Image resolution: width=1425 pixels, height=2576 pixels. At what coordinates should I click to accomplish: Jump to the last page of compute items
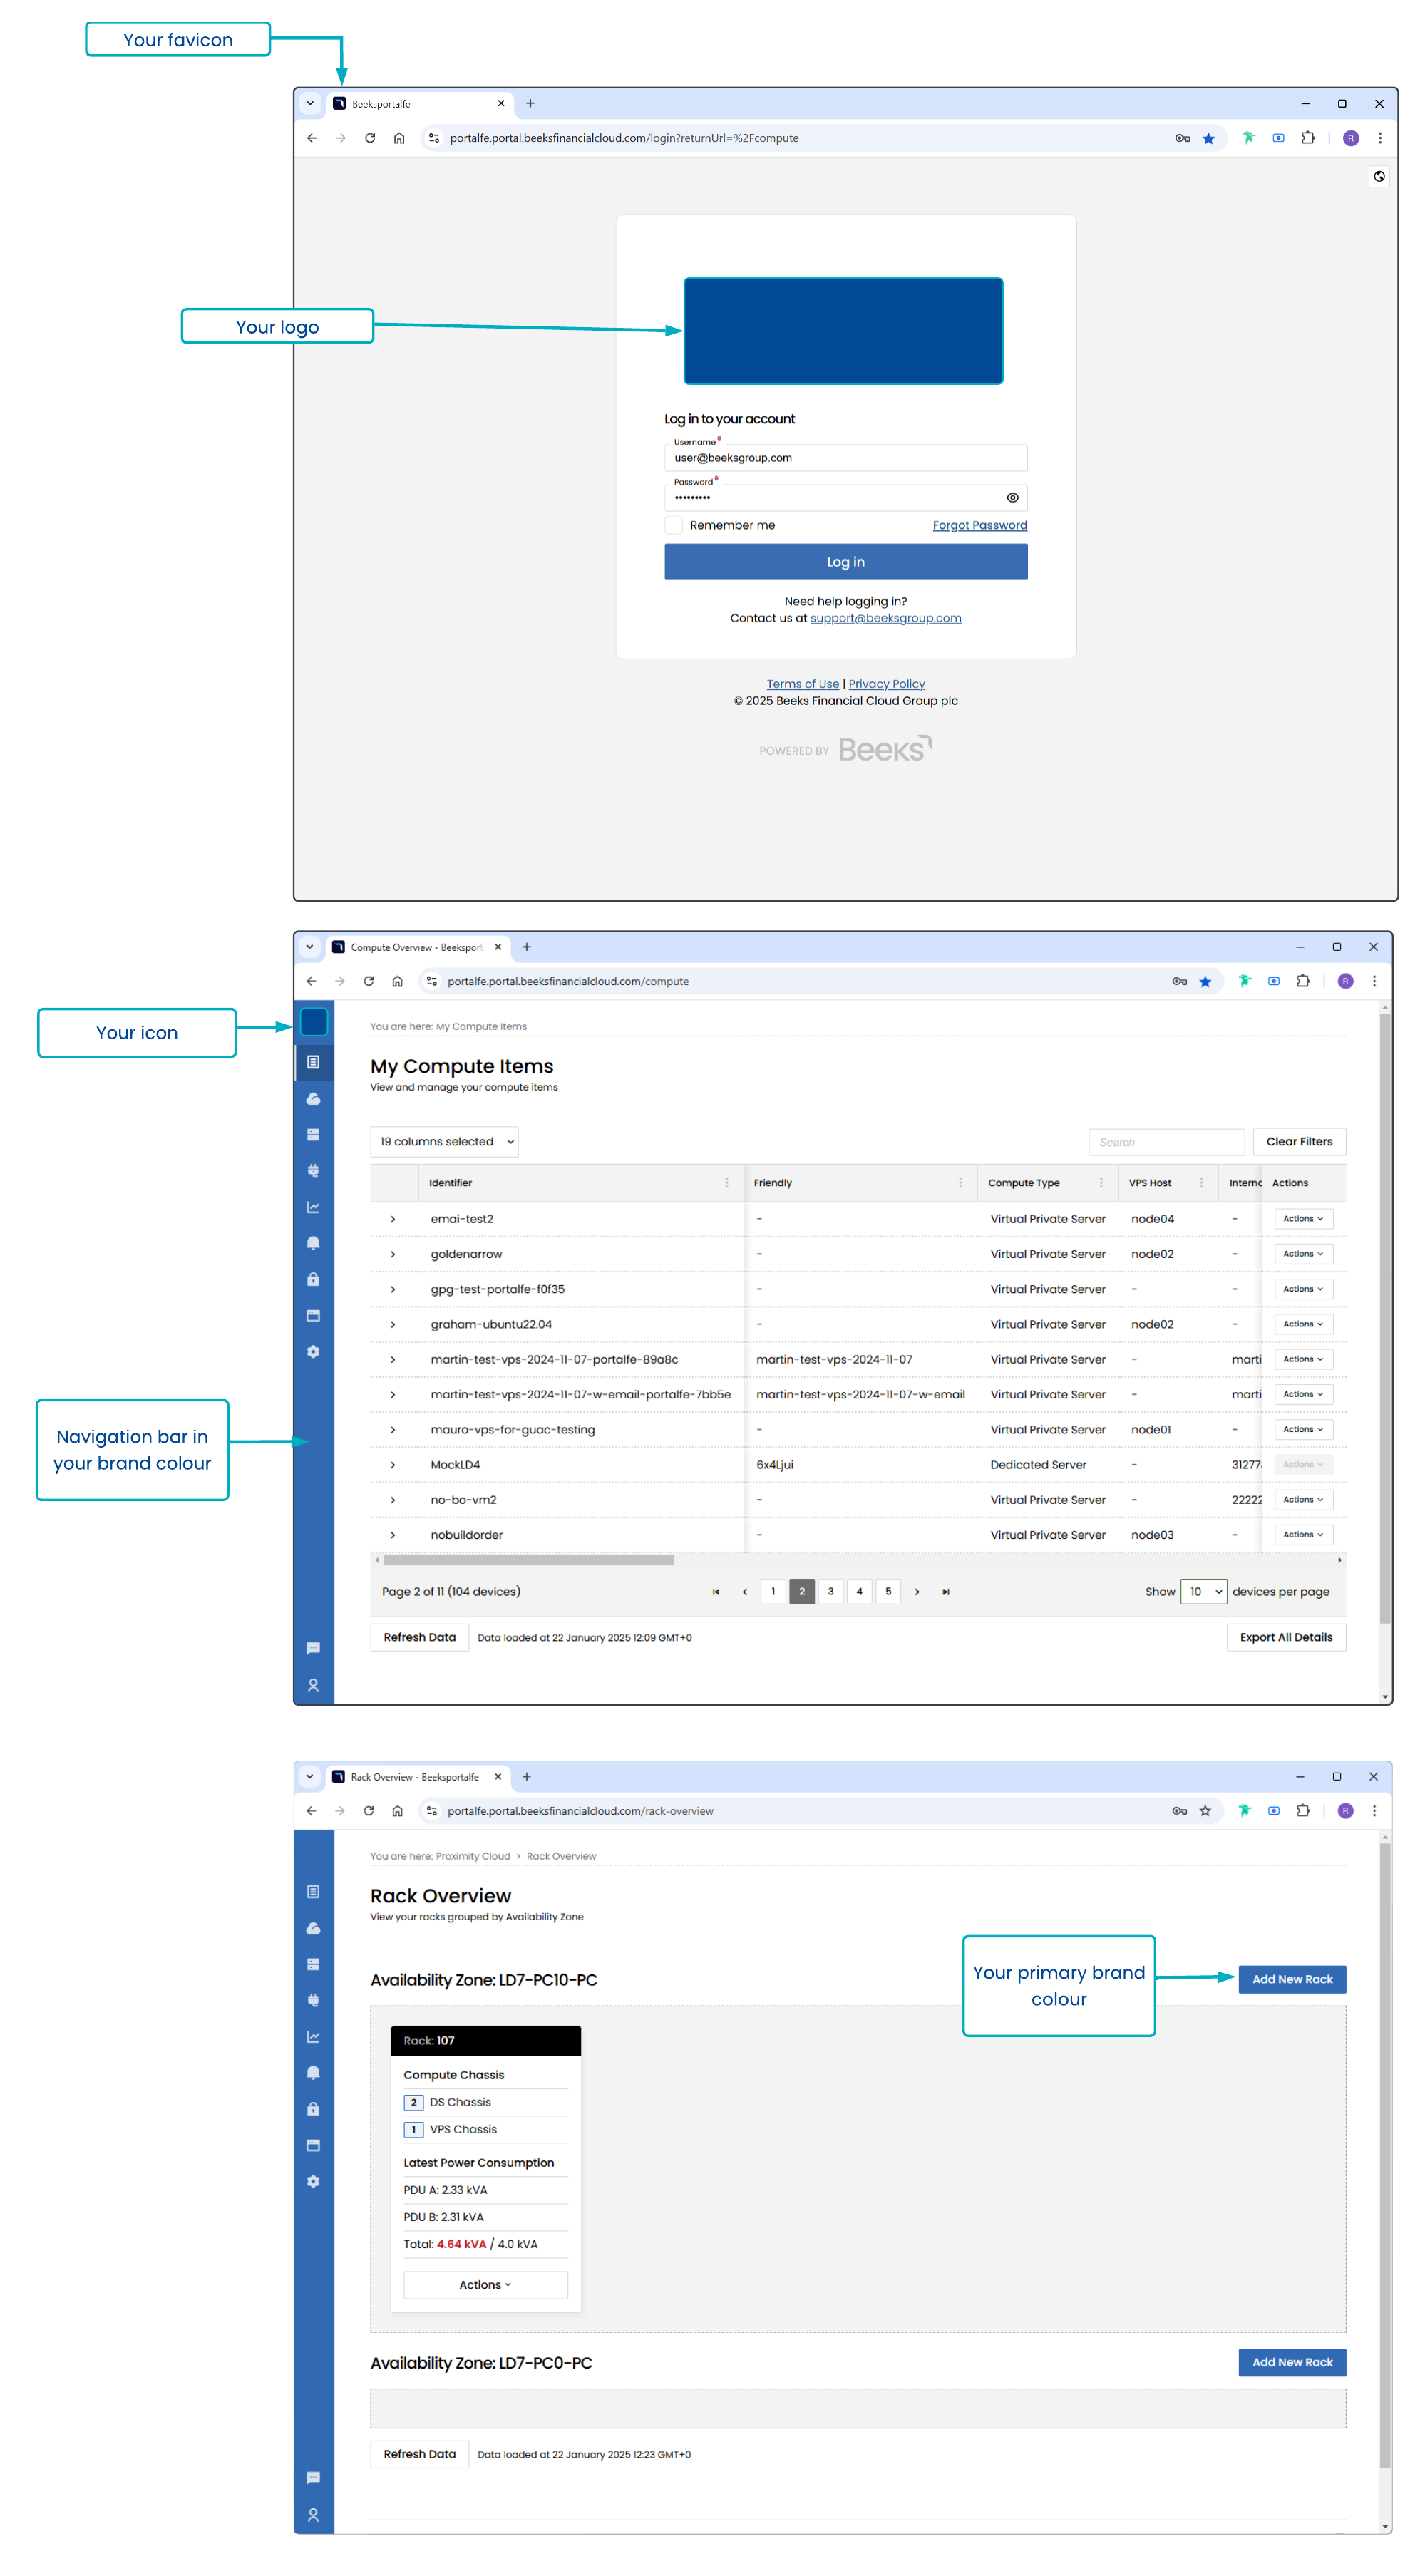click(946, 1592)
